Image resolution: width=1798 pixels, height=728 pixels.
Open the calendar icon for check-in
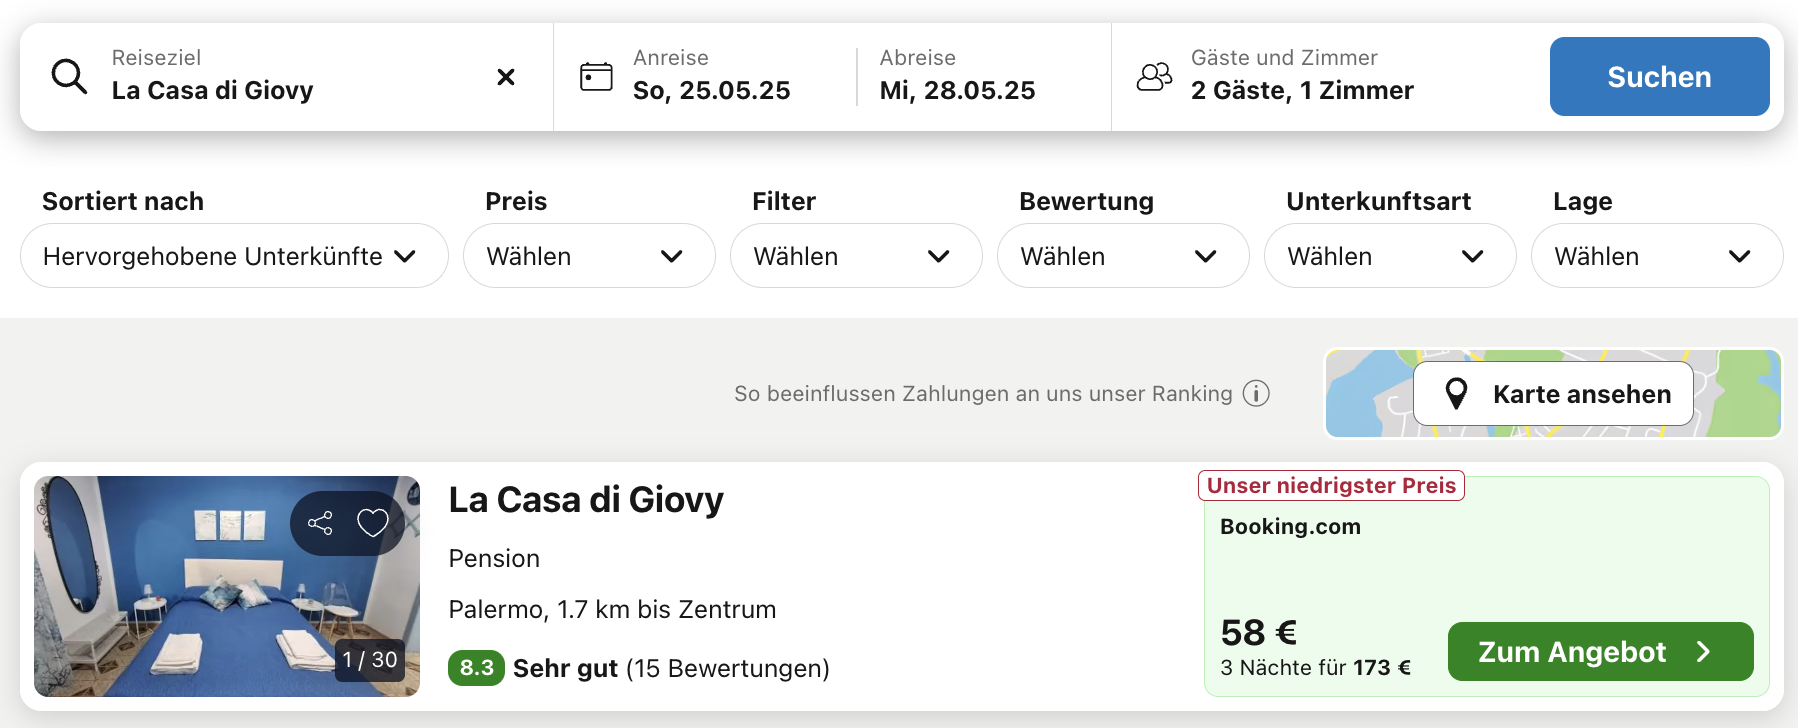(596, 77)
